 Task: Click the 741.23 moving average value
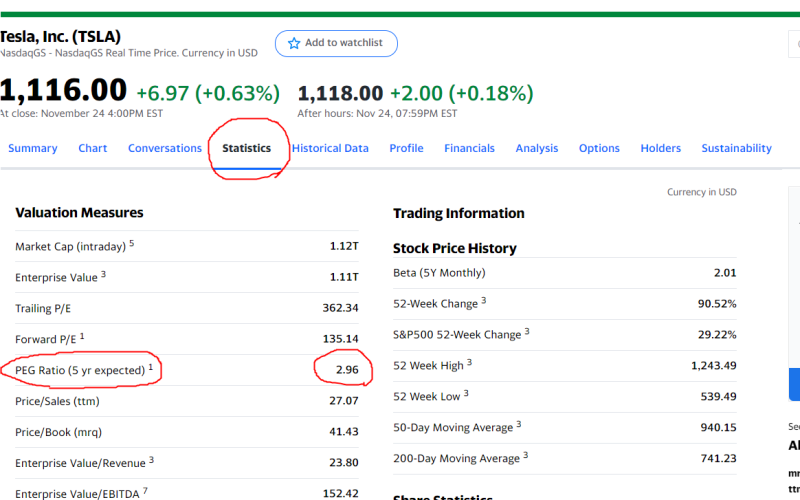[718, 458]
